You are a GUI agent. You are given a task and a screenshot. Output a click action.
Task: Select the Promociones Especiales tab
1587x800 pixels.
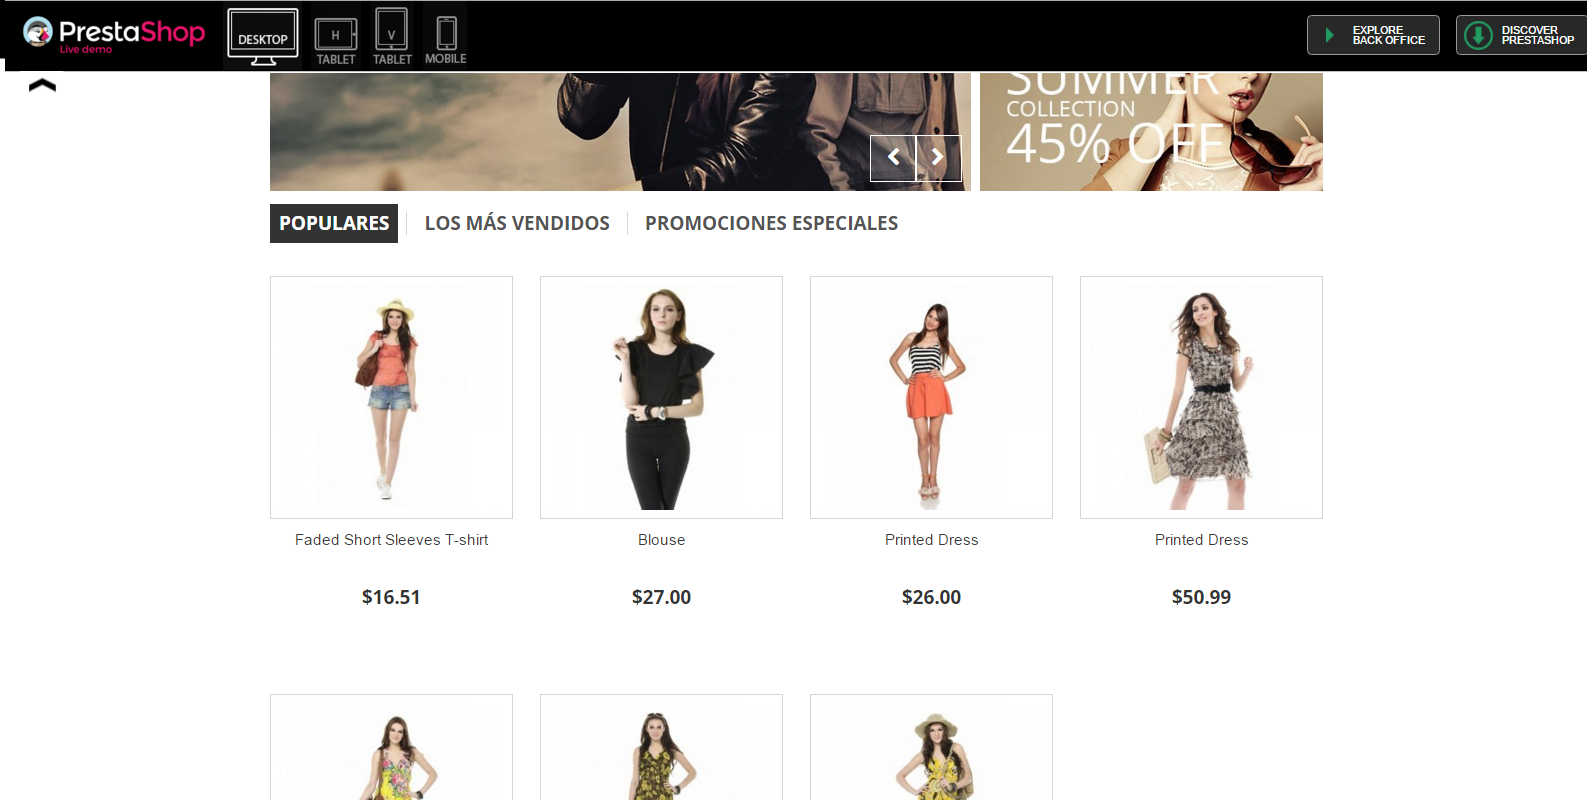tap(772, 223)
